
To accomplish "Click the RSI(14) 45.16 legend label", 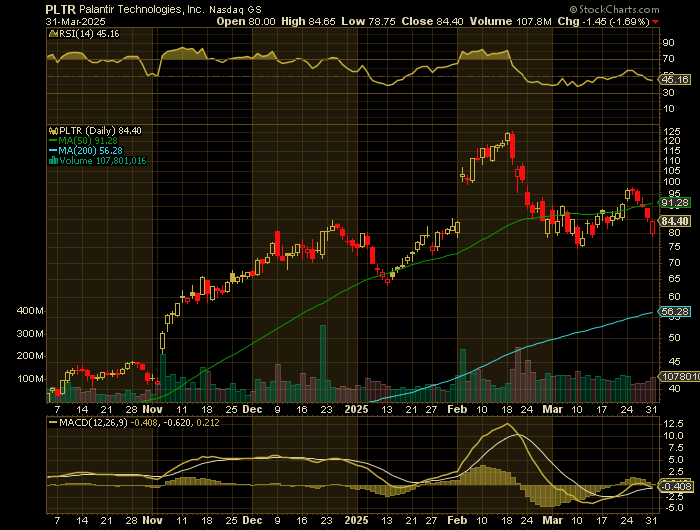I will click(89, 33).
